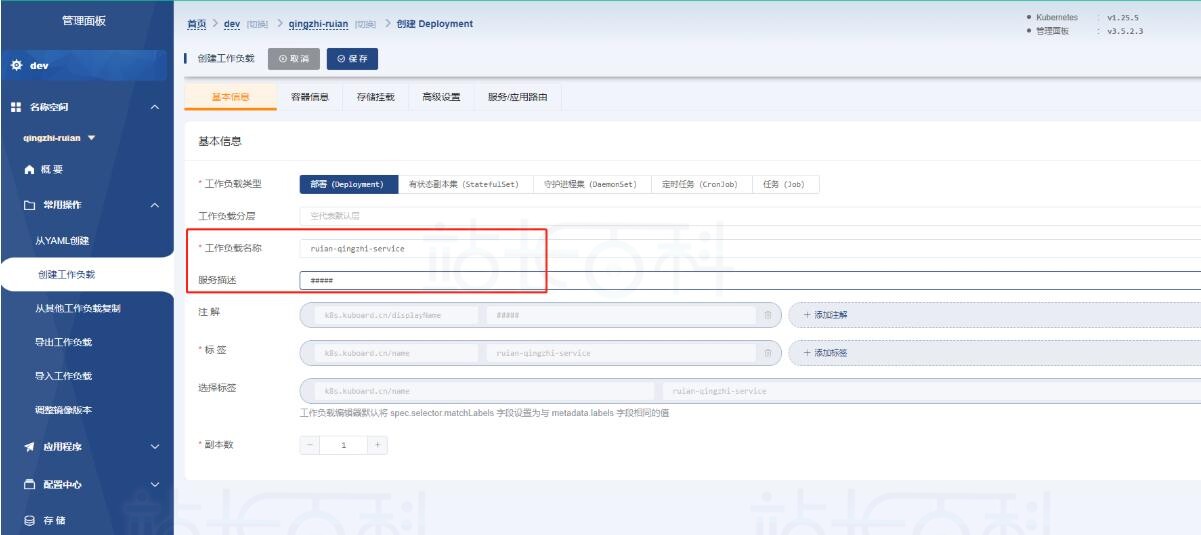Select 有状态副本集 (StatefulSet) workload type
The height and width of the screenshot is (535, 1201).
point(464,185)
